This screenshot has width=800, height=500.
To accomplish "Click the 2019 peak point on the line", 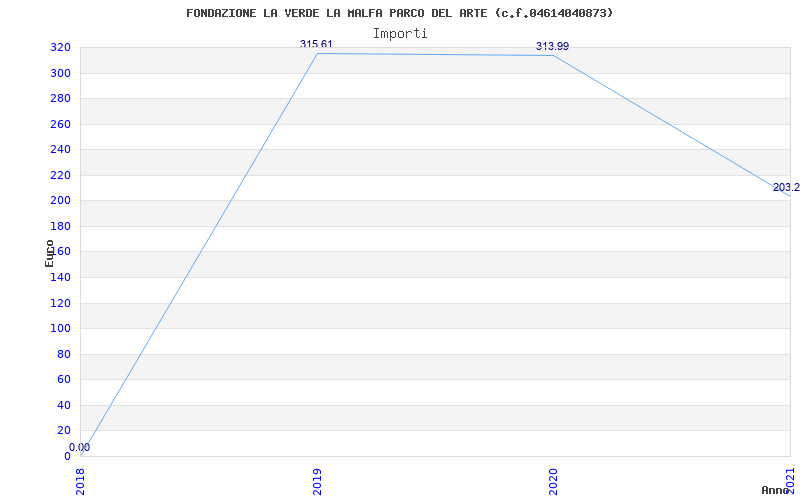I will pyautogui.click(x=317, y=53).
